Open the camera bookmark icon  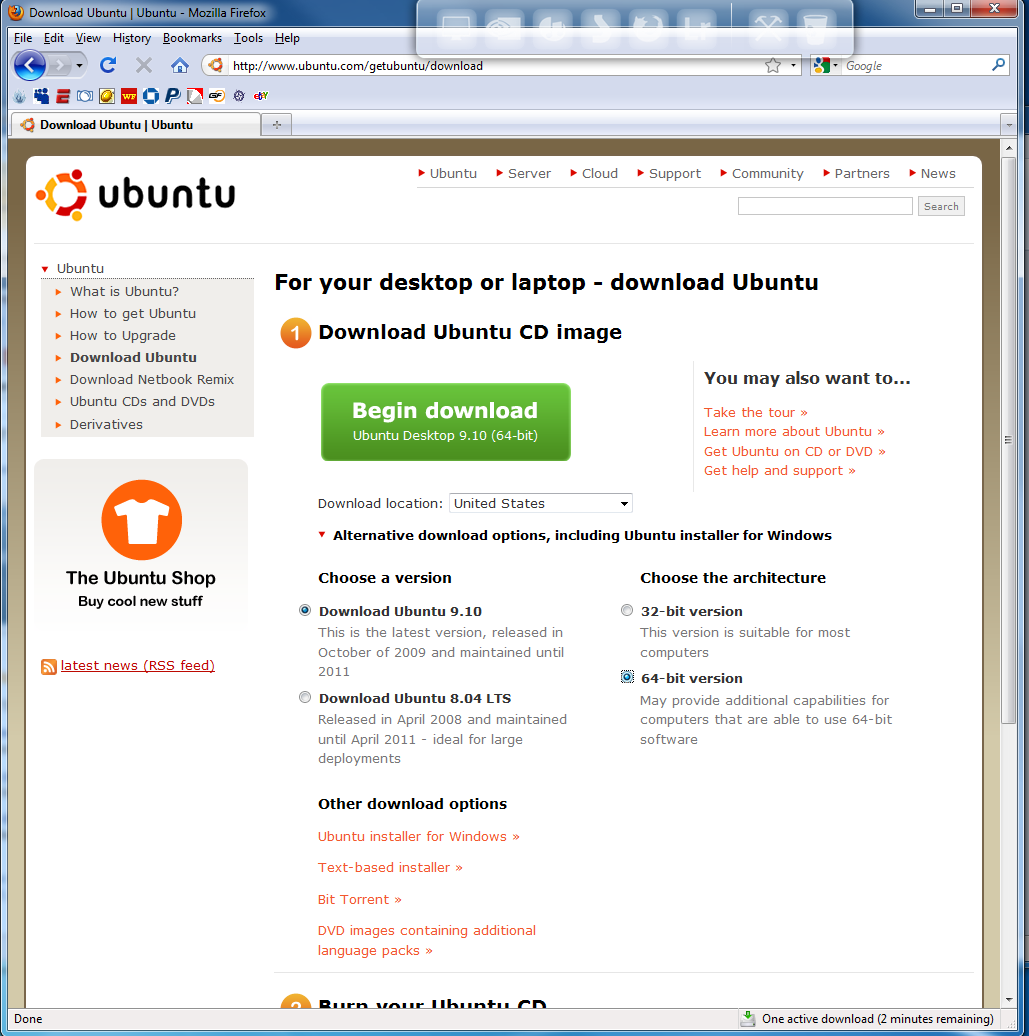(x=85, y=96)
